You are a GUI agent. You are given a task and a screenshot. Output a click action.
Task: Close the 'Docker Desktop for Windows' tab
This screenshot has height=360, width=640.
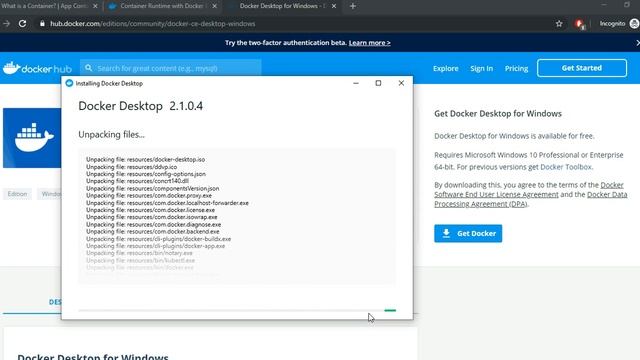coord(334,6)
